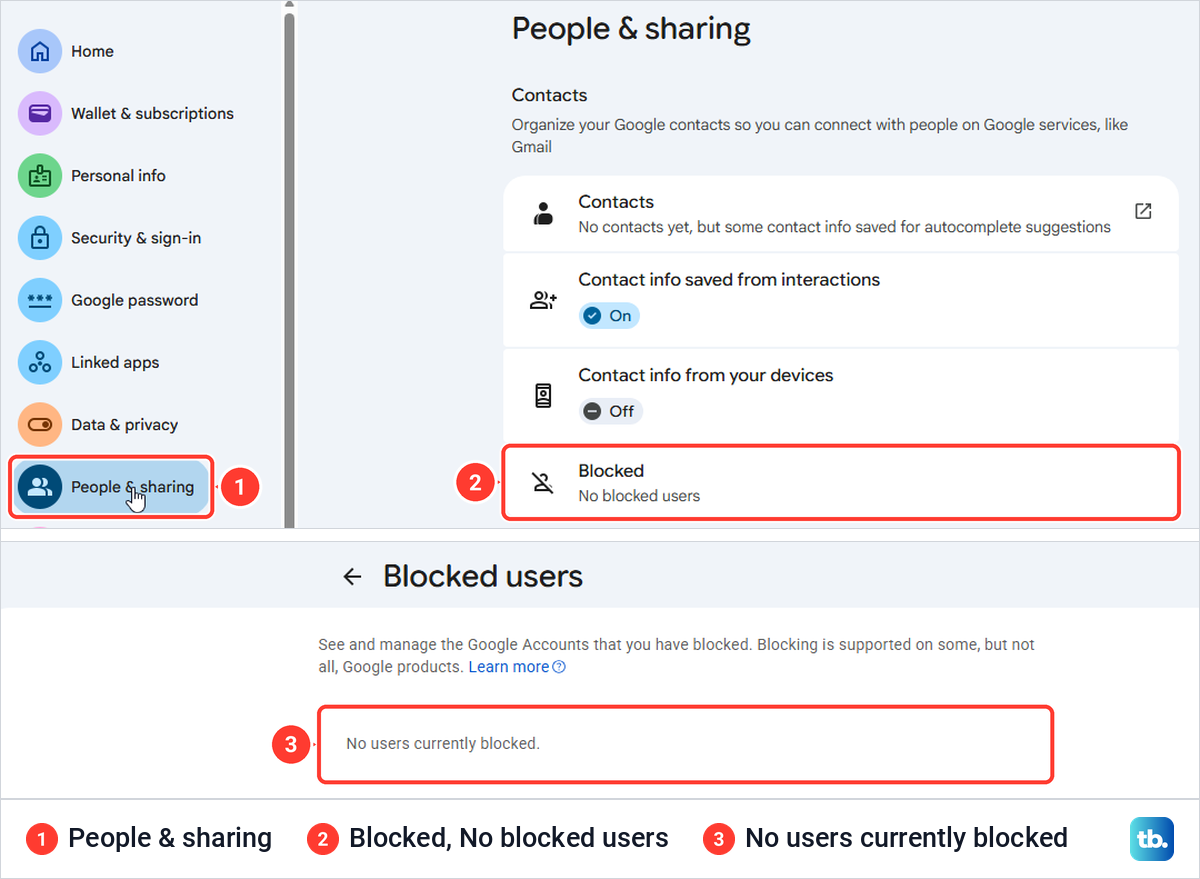Click the 'Contacts' section heading
1200x879 pixels.
(x=549, y=95)
